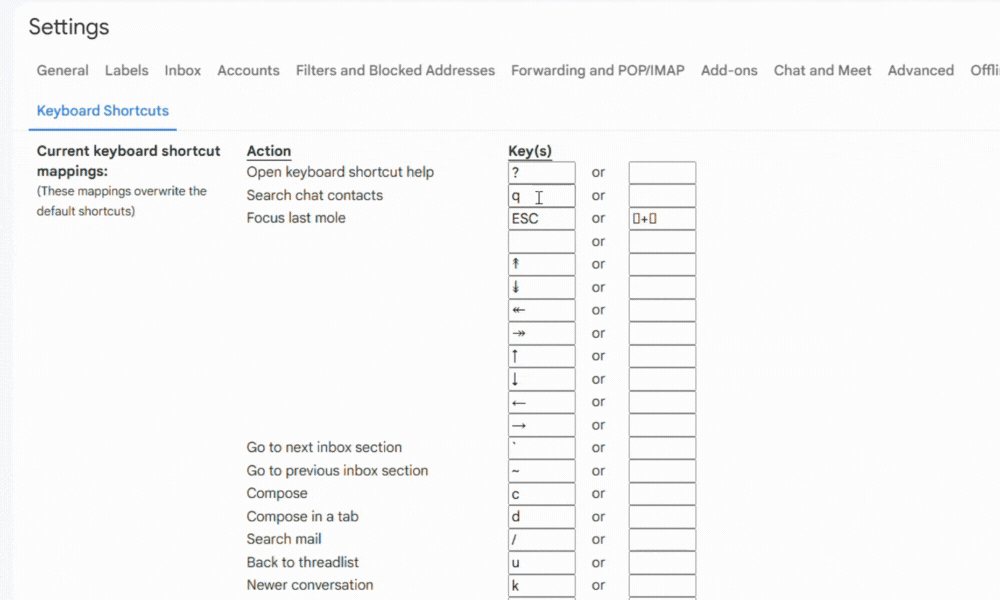The width and height of the screenshot is (1000, 600).
Task: Click alternate key field for Search mail
Action: [662, 540]
